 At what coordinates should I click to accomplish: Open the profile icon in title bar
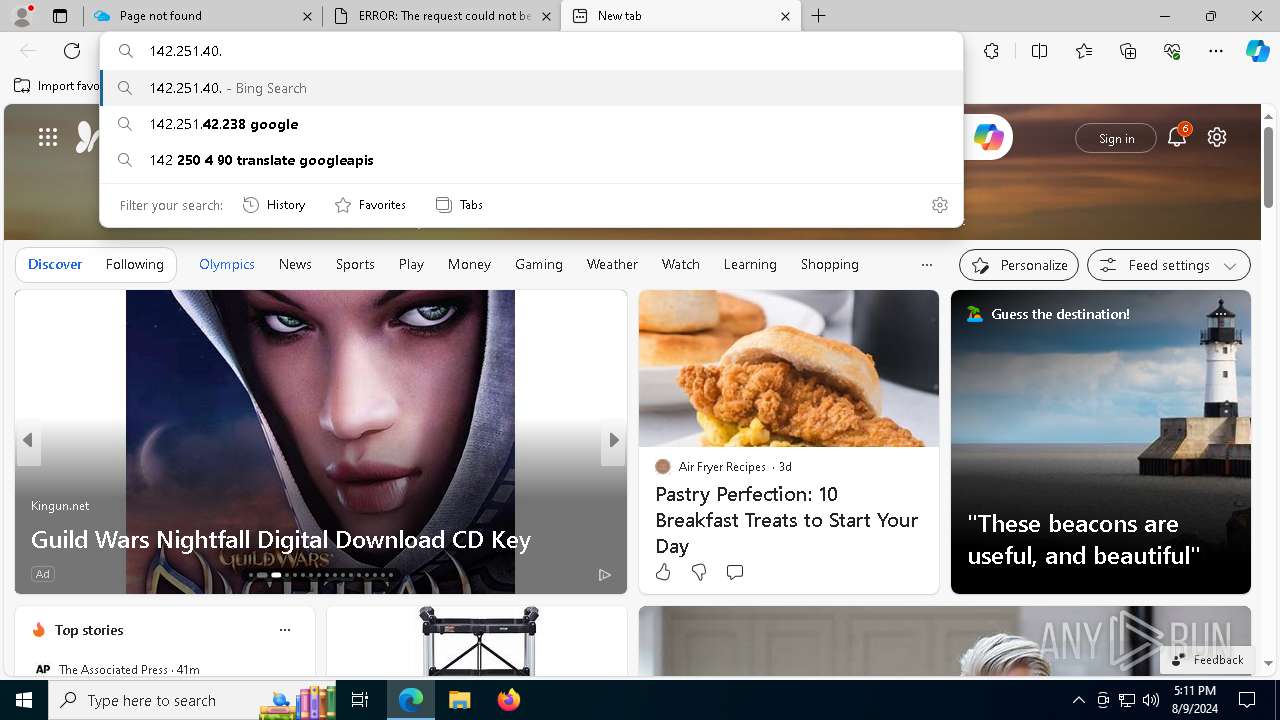click(22, 15)
